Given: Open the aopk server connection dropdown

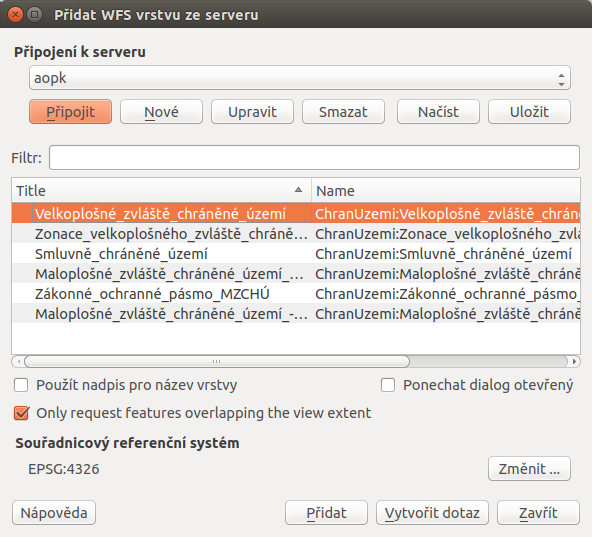Looking at the screenshot, I should (x=300, y=78).
